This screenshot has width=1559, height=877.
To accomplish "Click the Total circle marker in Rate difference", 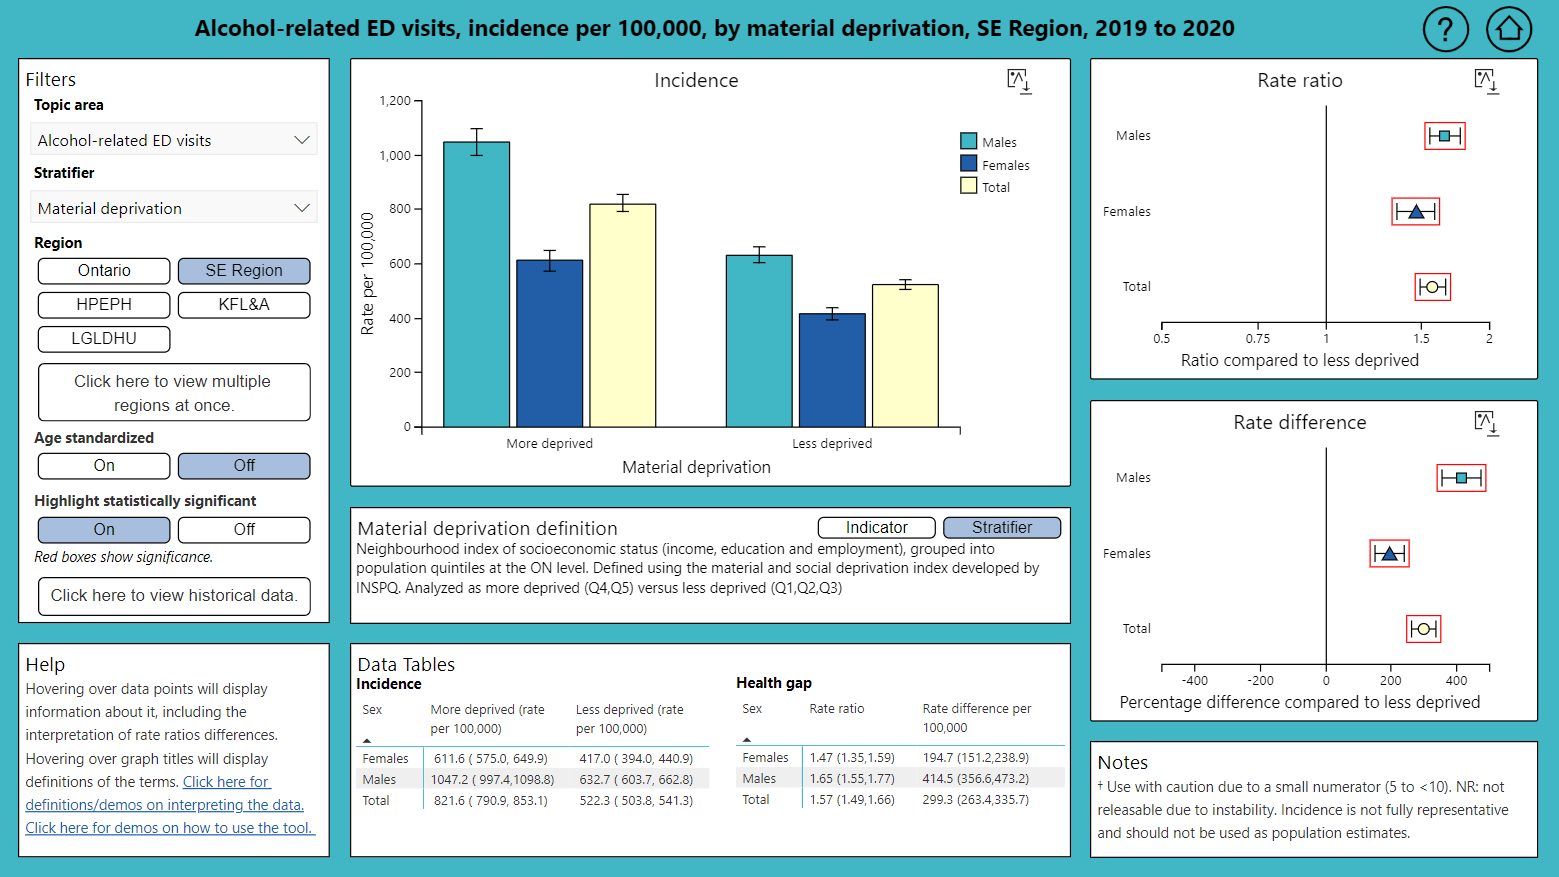I will pos(1424,629).
